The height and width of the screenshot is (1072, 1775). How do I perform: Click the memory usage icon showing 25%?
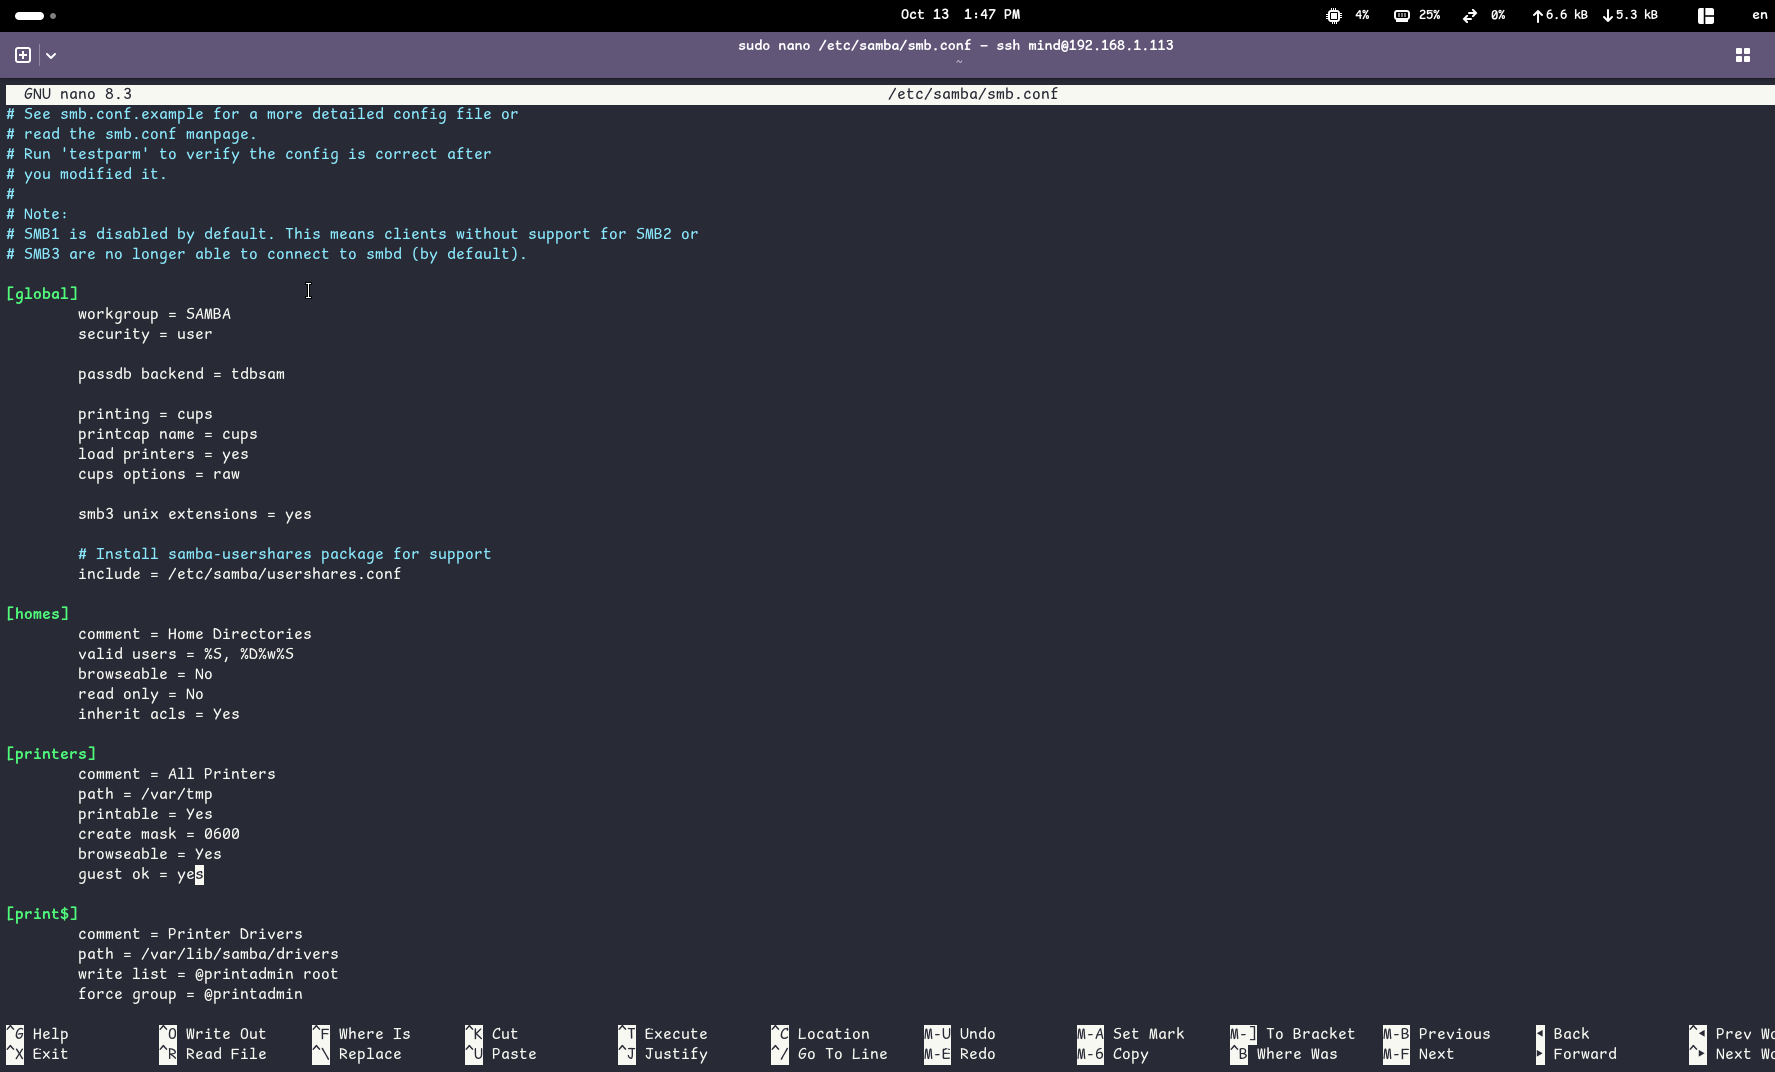[x=1401, y=15]
